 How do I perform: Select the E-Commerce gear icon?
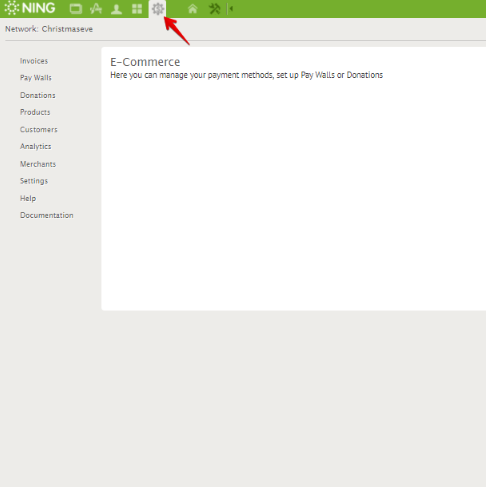[x=158, y=9]
